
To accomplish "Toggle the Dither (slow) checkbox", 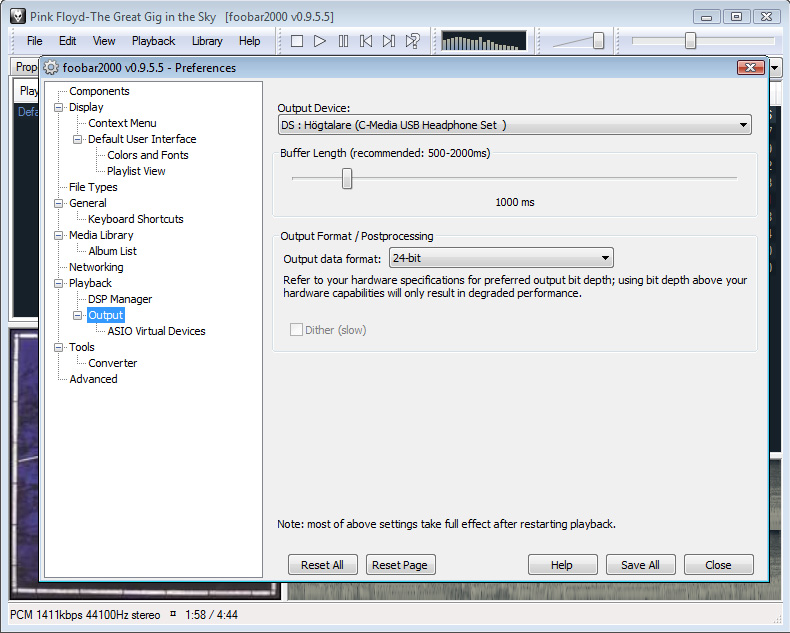I will coord(296,330).
